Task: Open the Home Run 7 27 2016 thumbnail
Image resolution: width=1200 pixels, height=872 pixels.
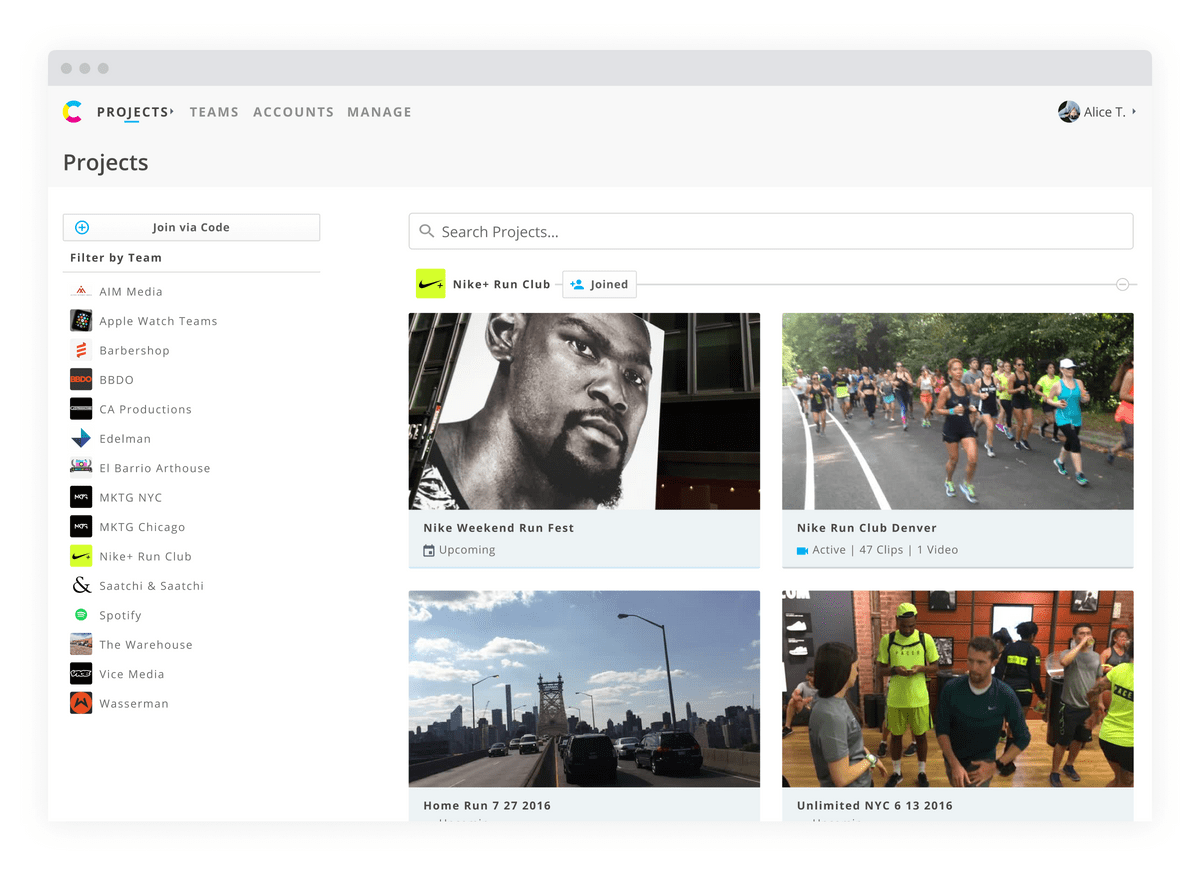Action: [584, 689]
